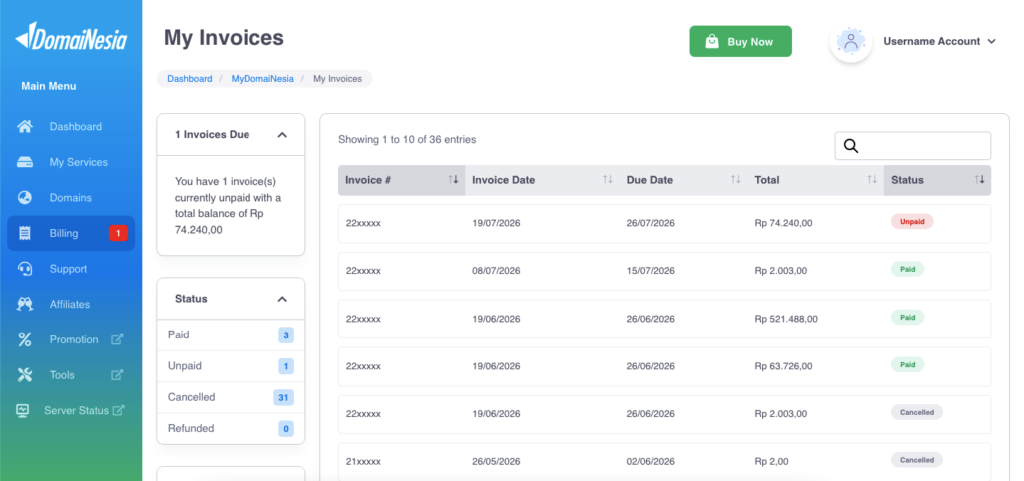Click the Tools wrench icon
Image resolution: width=1024 pixels, height=481 pixels.
click(25, 375)
